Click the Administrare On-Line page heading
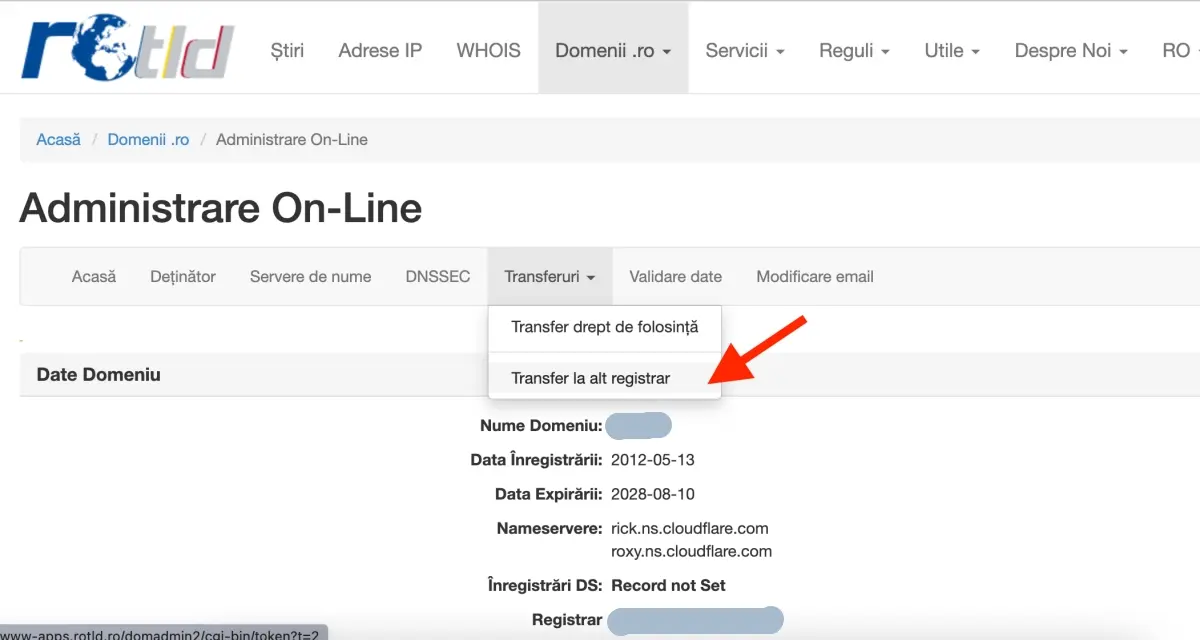 [x=221, y=208]
